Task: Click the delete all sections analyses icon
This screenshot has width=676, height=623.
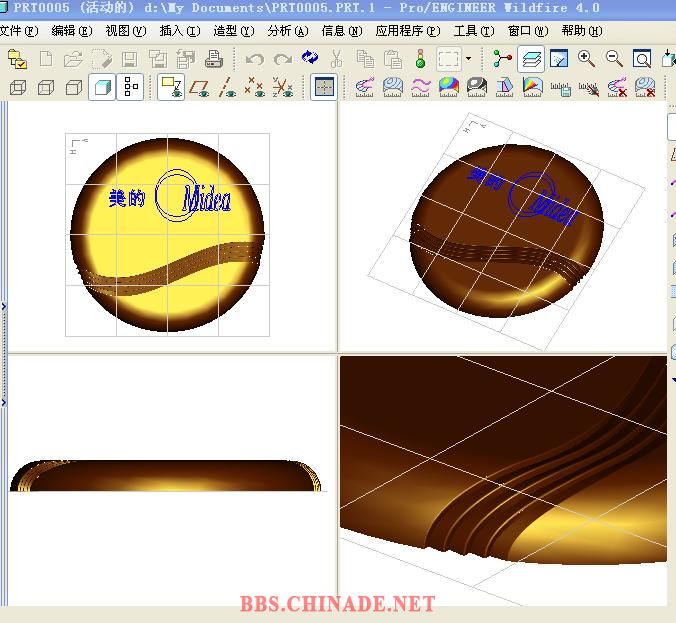Action: coord(645,88)
